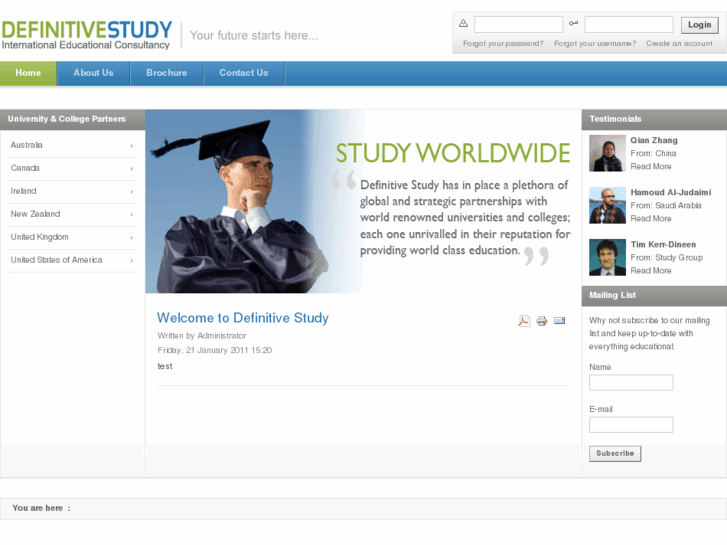Click University & College Partners heading
Screen dimensions: 727x545
coord(72,119)
